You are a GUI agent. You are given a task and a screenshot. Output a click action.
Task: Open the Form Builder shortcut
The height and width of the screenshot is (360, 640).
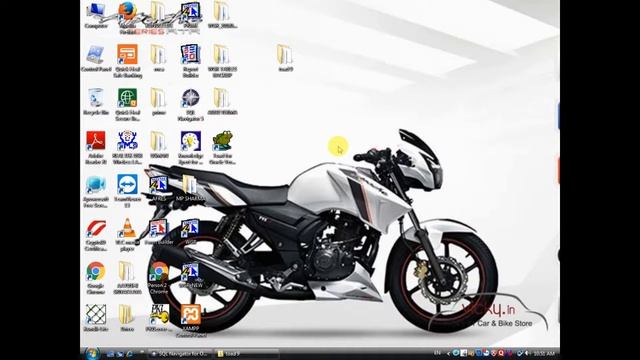pyautogui.click(x=159, y=231)
